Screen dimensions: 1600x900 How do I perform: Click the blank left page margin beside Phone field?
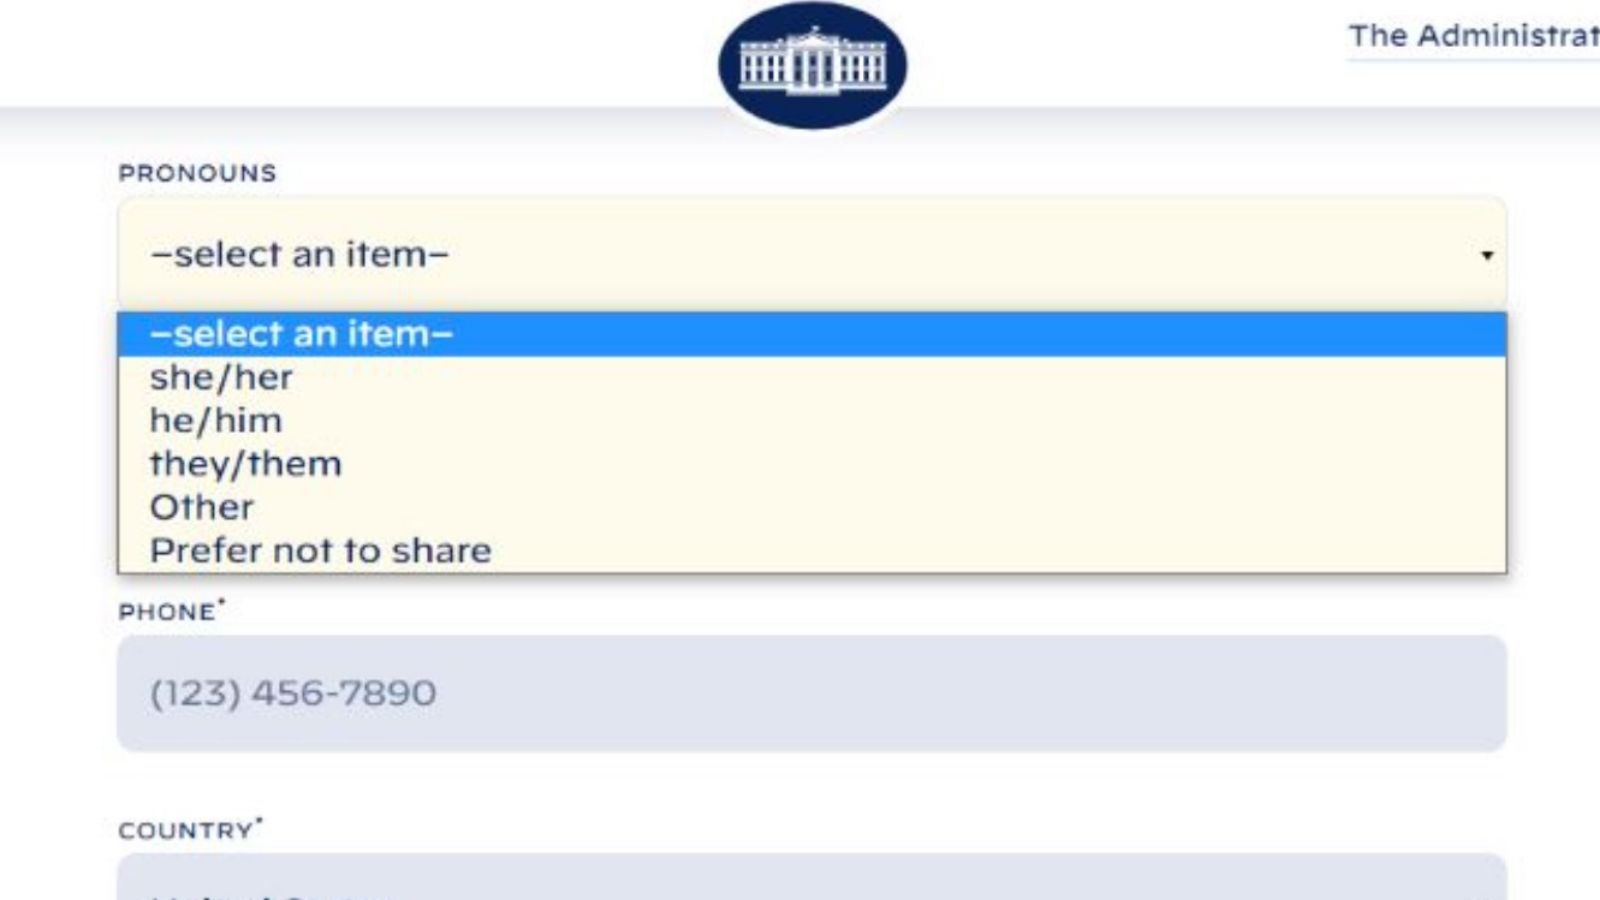point(55,693)
